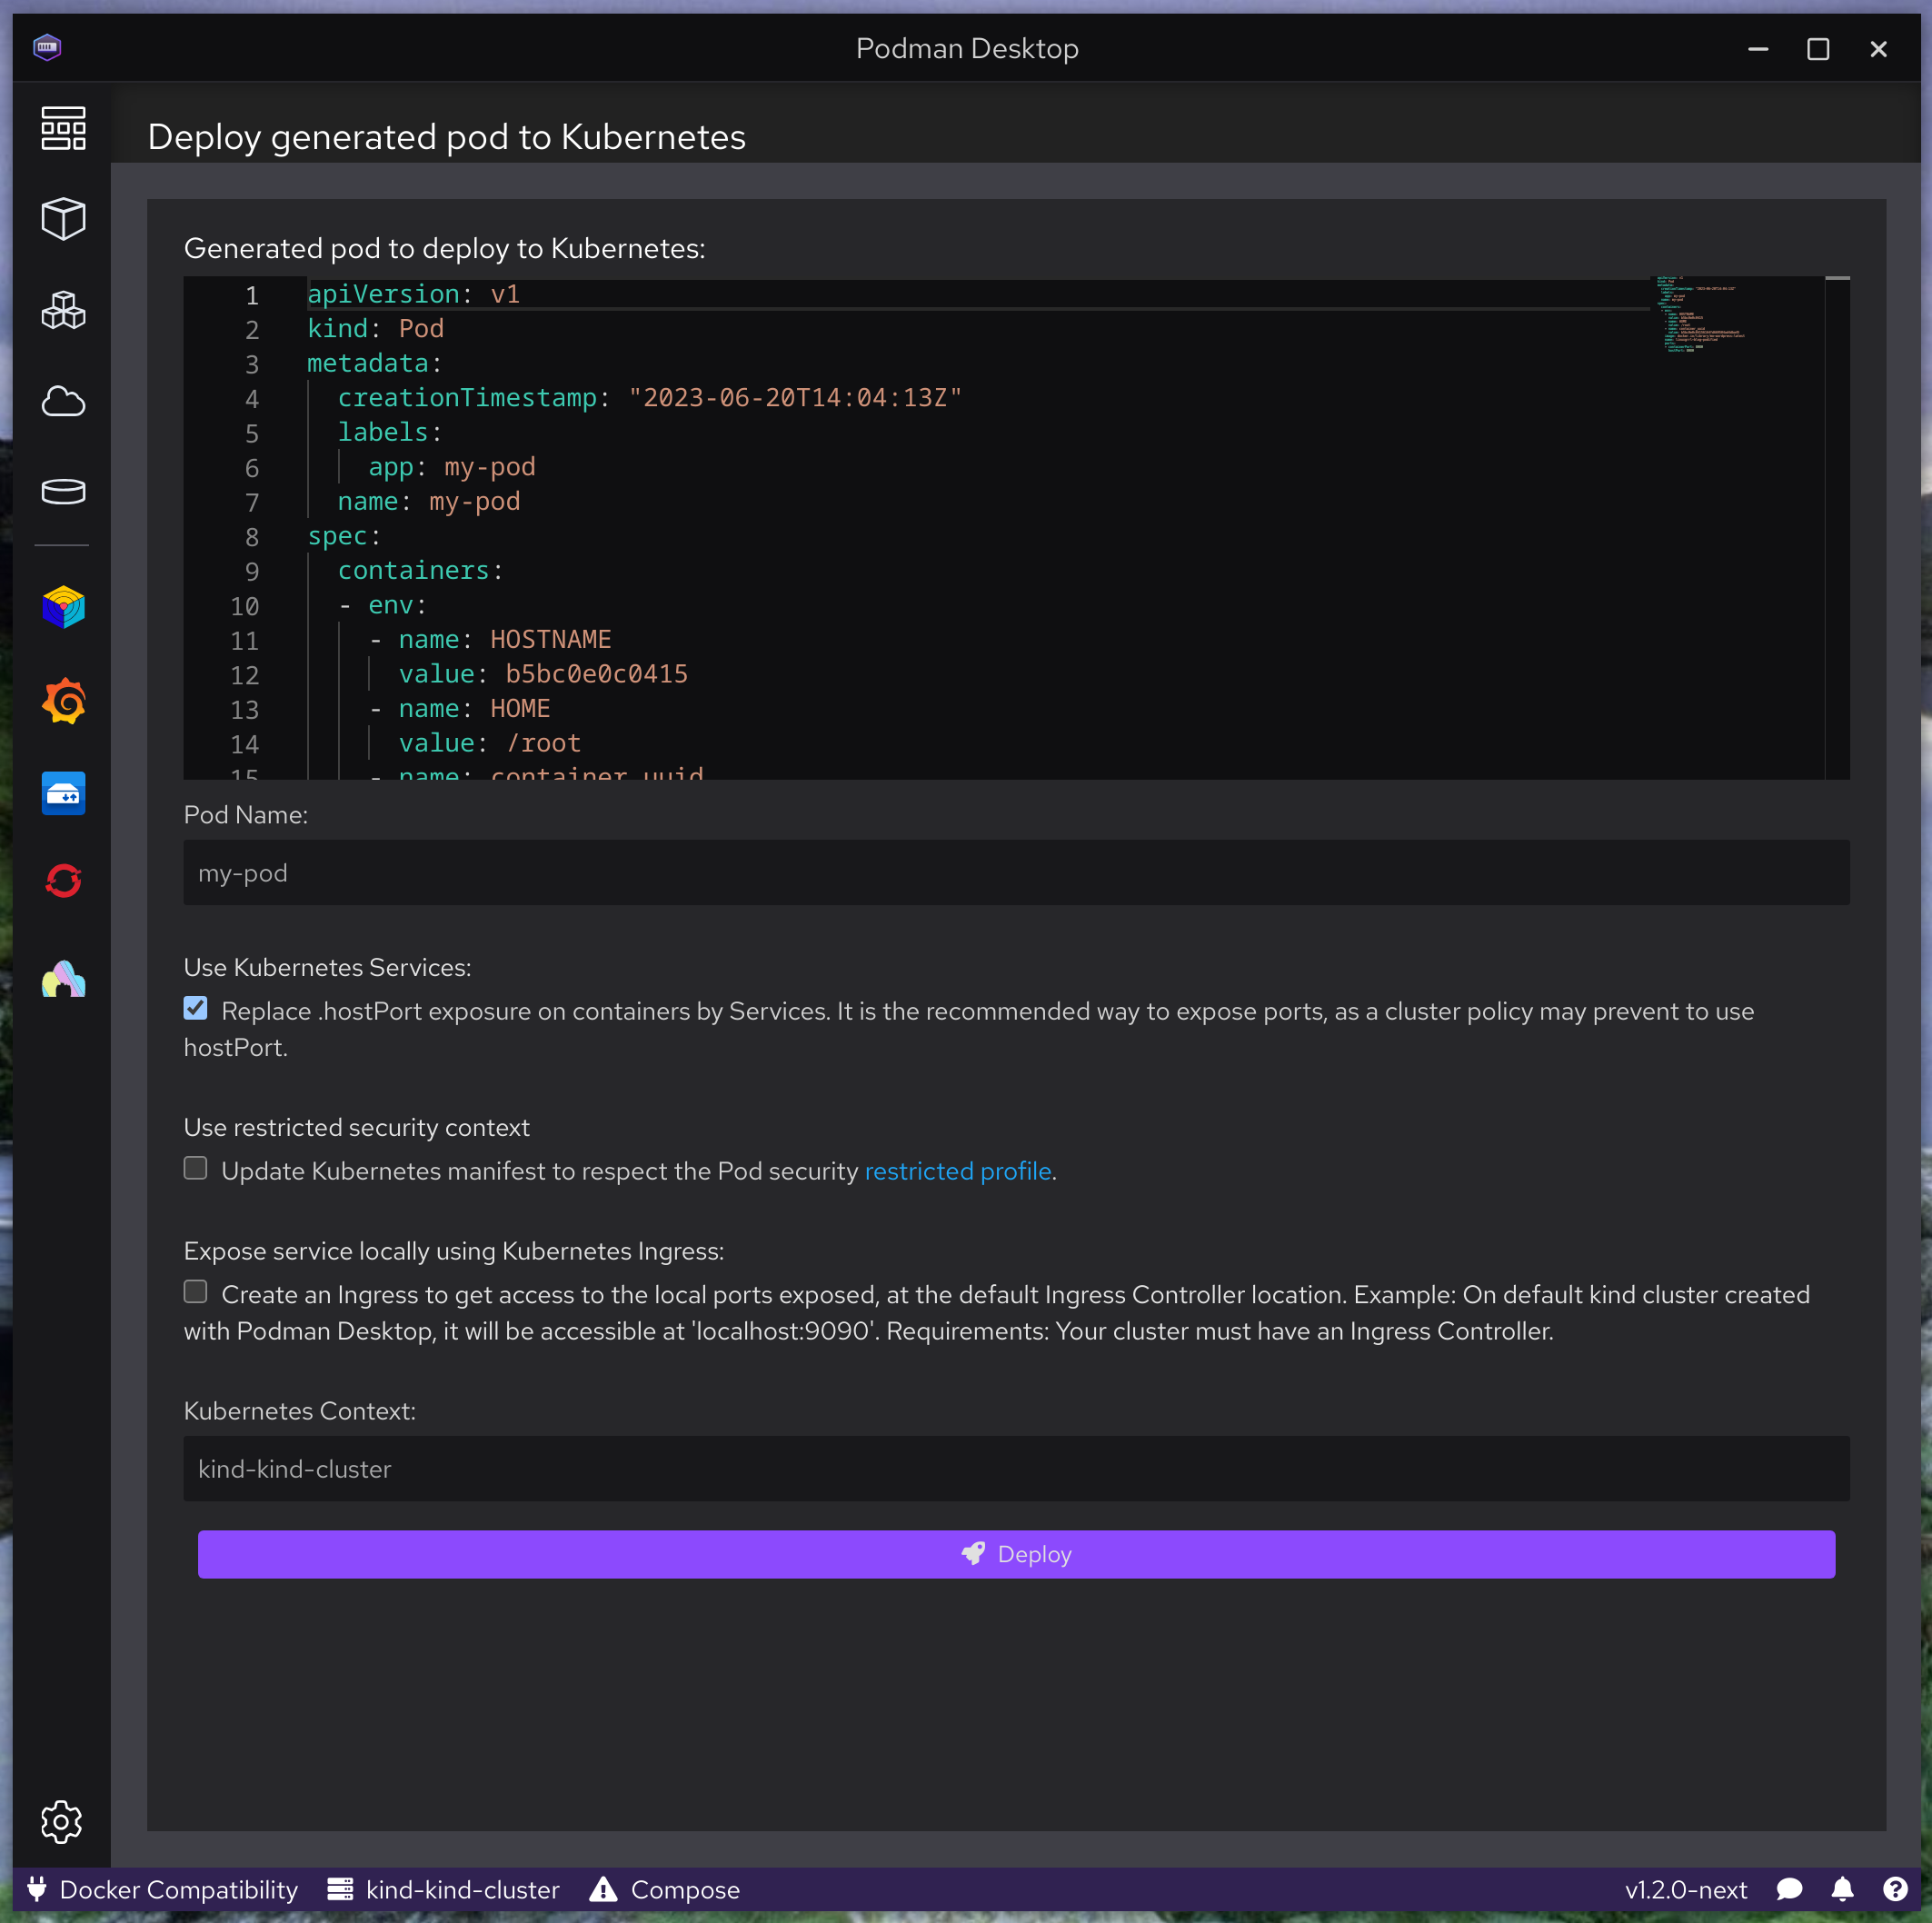Image resolution: width=1932 pixels, height=1923 pixels.
Task: Open the Red Hat OpenShift extension icon
Action: 63,880
